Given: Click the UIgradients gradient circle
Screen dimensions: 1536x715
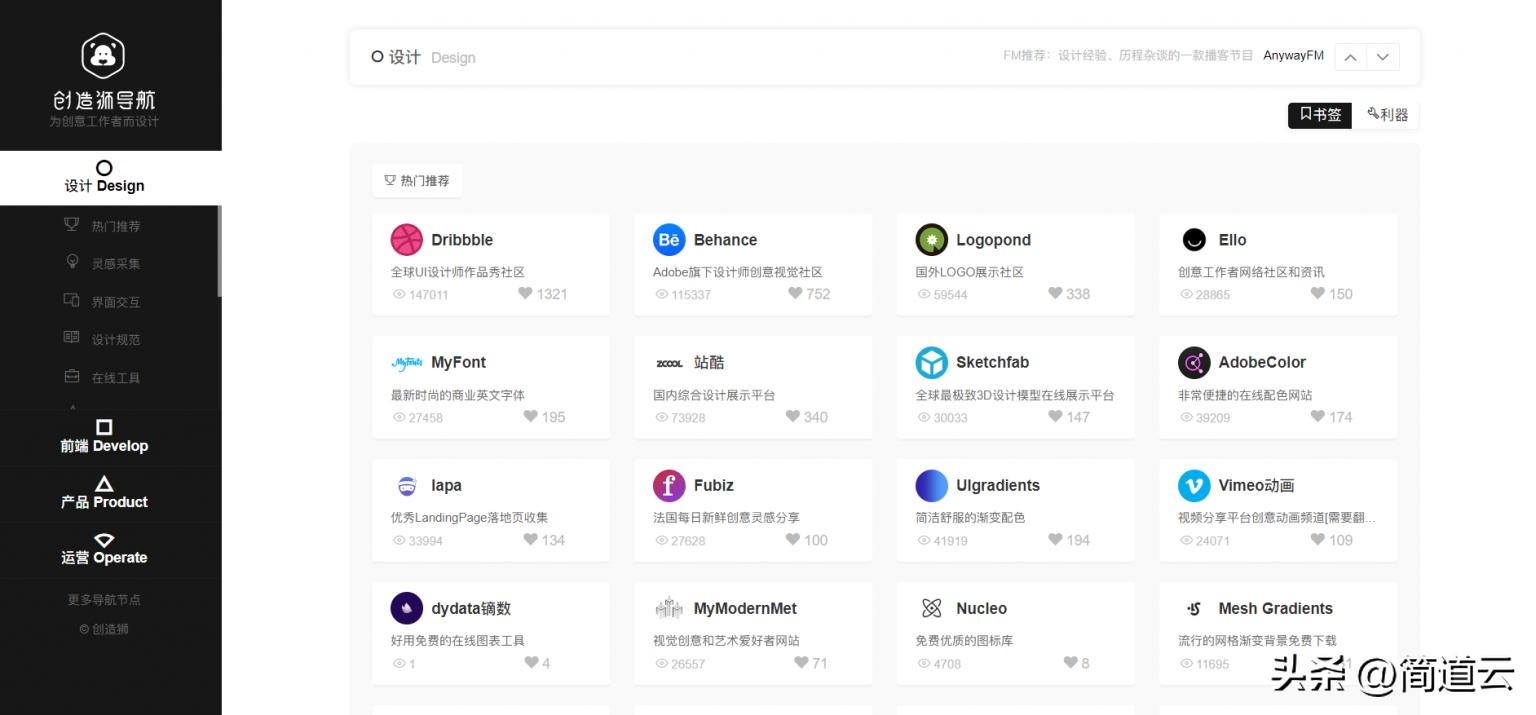Looking at the screenshot, I should (x=931, y=485).
